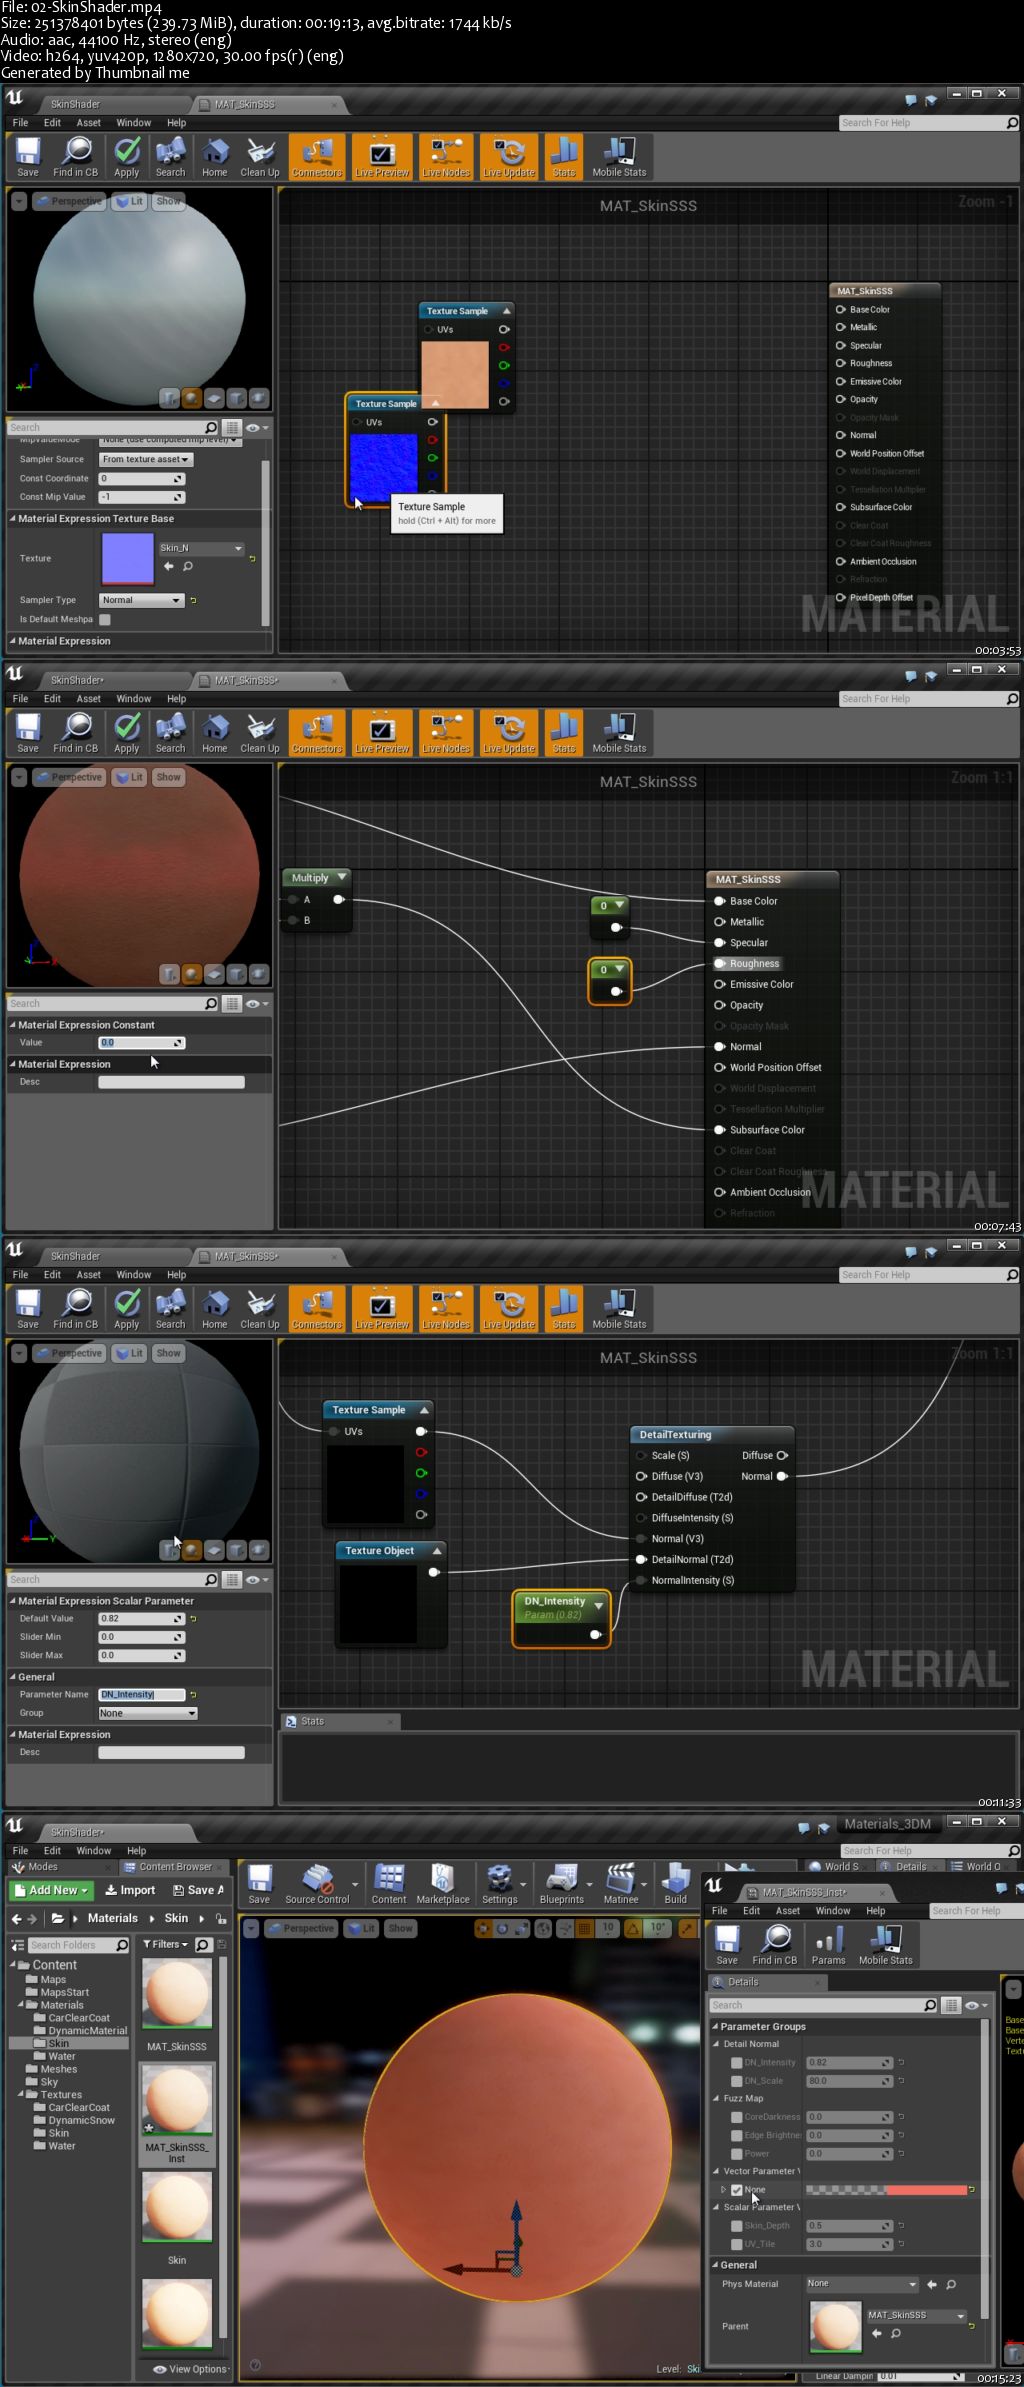Image resolution: width=1024 pixels, height=2387 pixels.
Task: Enable the Is Default Meshpaint checkbox
Action: 104,619
